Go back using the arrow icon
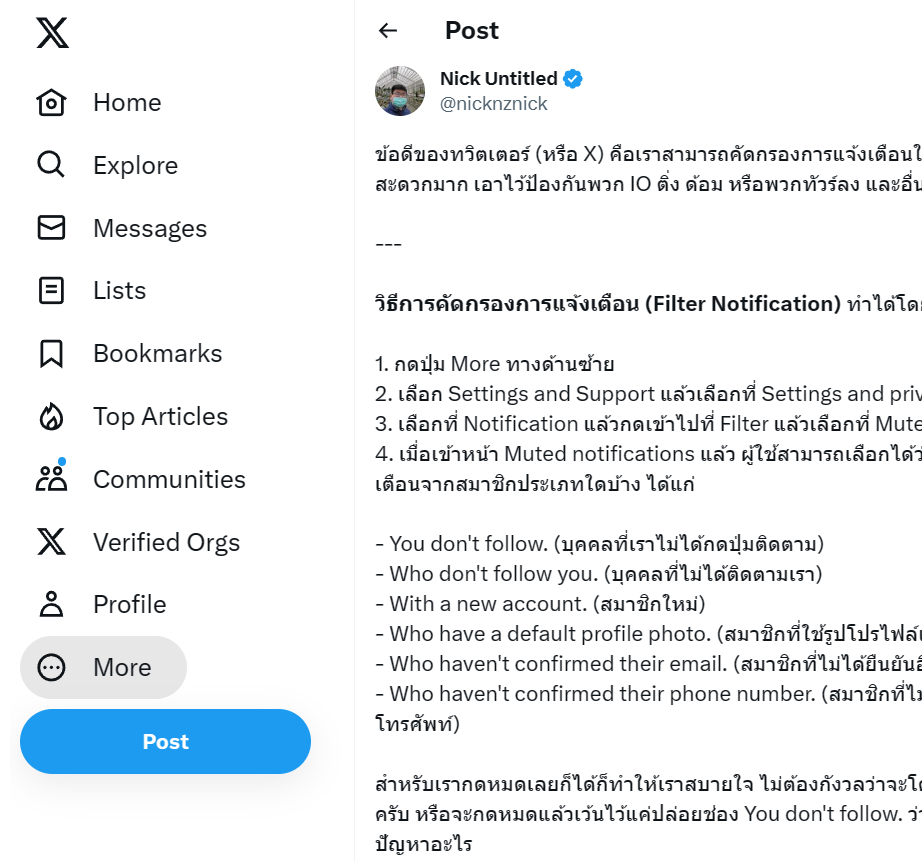The width and height of the screenshot is (922, 862). pyautogui.click(x=388, y=31)
